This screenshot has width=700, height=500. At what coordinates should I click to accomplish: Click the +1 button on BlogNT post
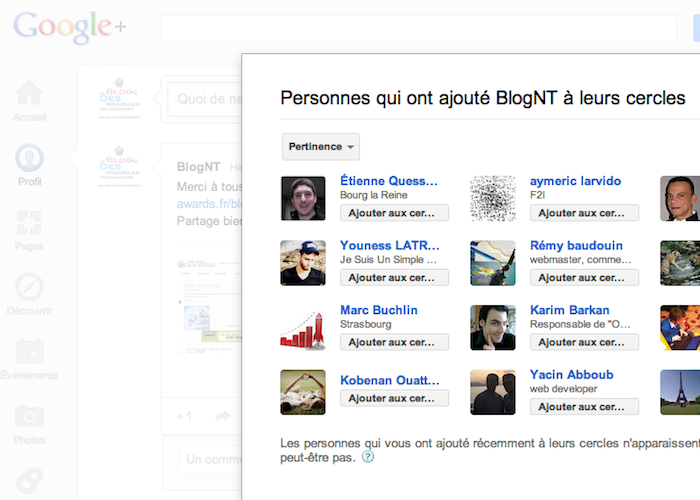point(184,417)
